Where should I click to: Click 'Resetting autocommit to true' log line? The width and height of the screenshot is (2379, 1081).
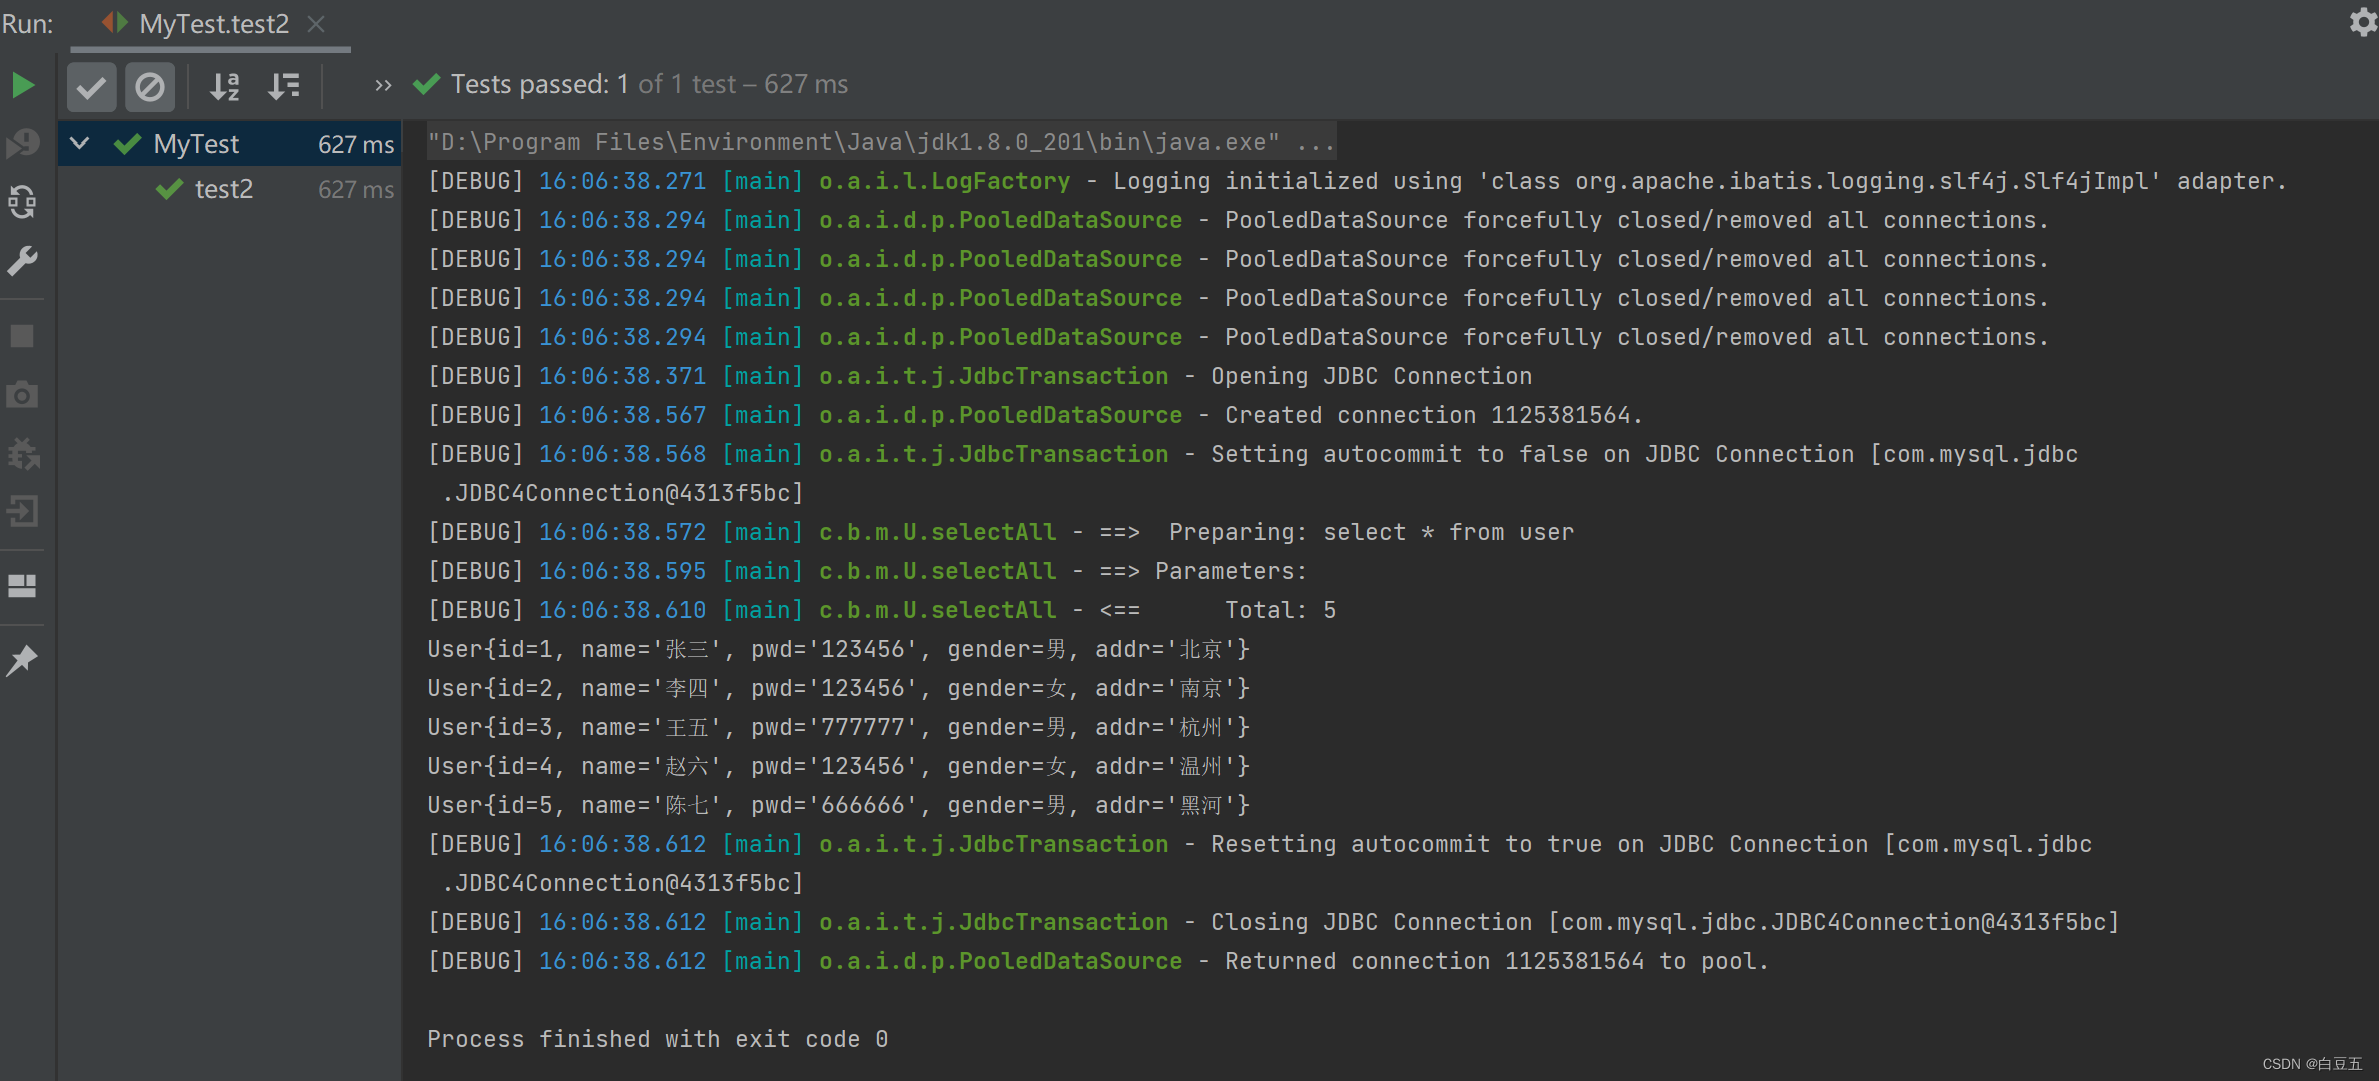click(x=1260, y=863)
